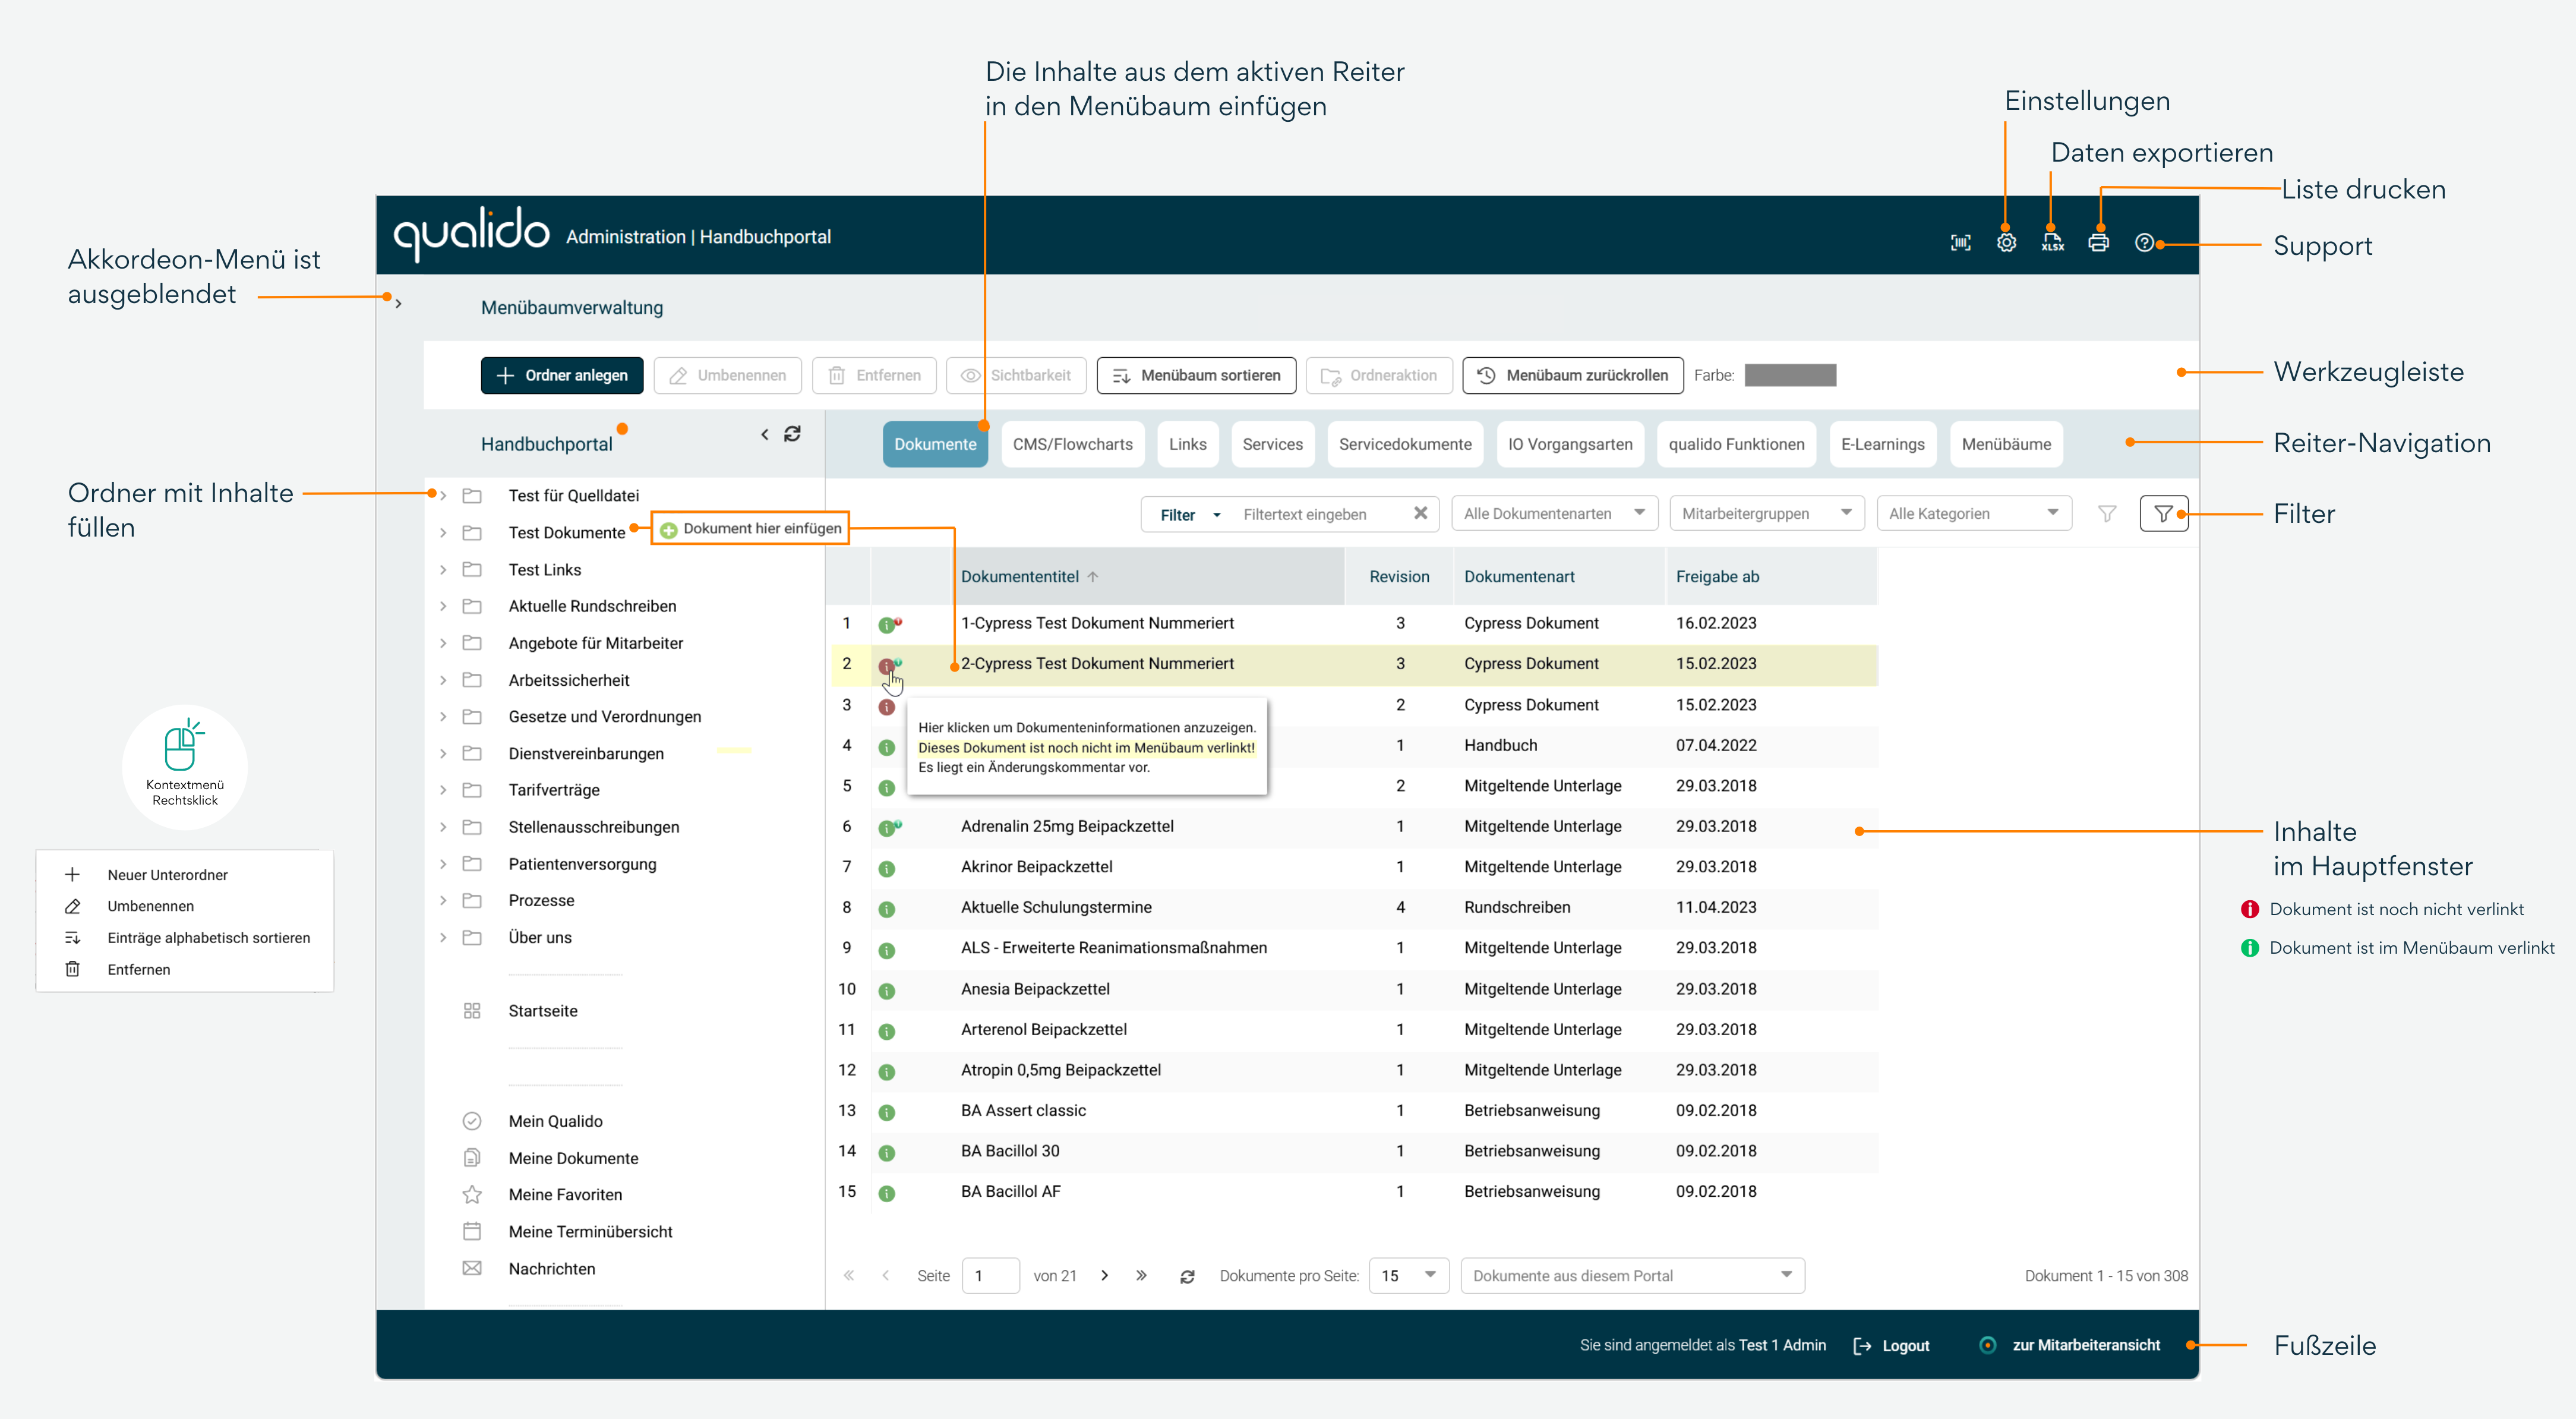Viewport: 2576px width, 1419px height.
Task: Select Entfernen in context menu
Action: click(138, 970)
